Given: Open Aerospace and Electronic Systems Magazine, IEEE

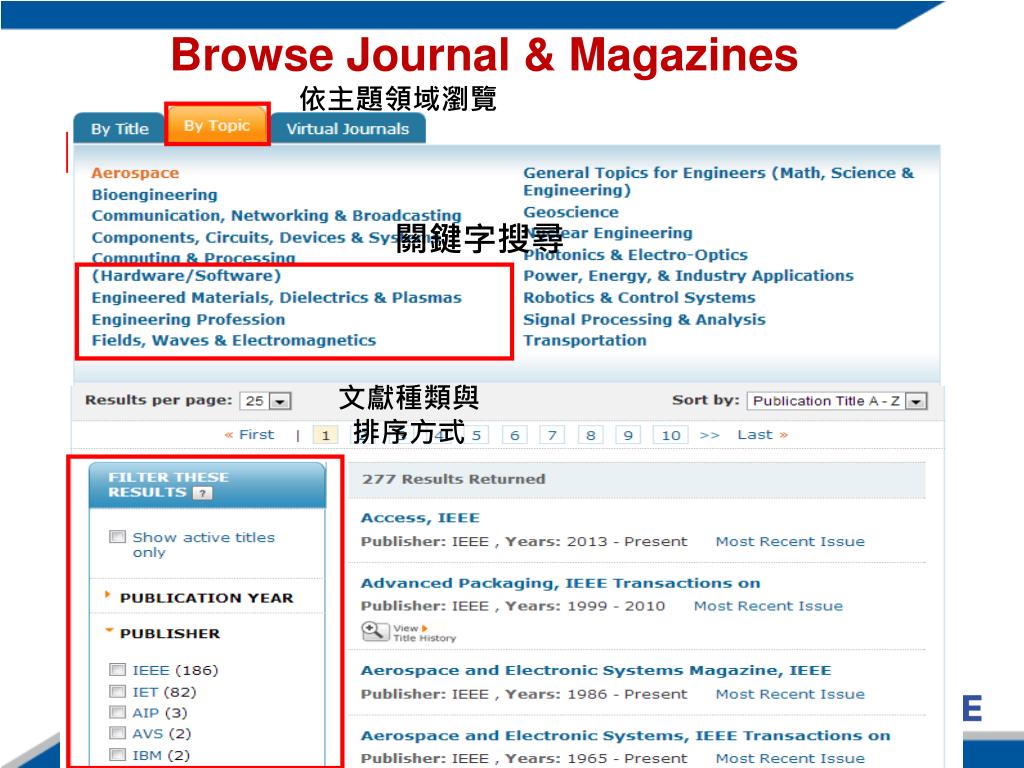Looking at the screenshot, I should click(x=596, y=671).
